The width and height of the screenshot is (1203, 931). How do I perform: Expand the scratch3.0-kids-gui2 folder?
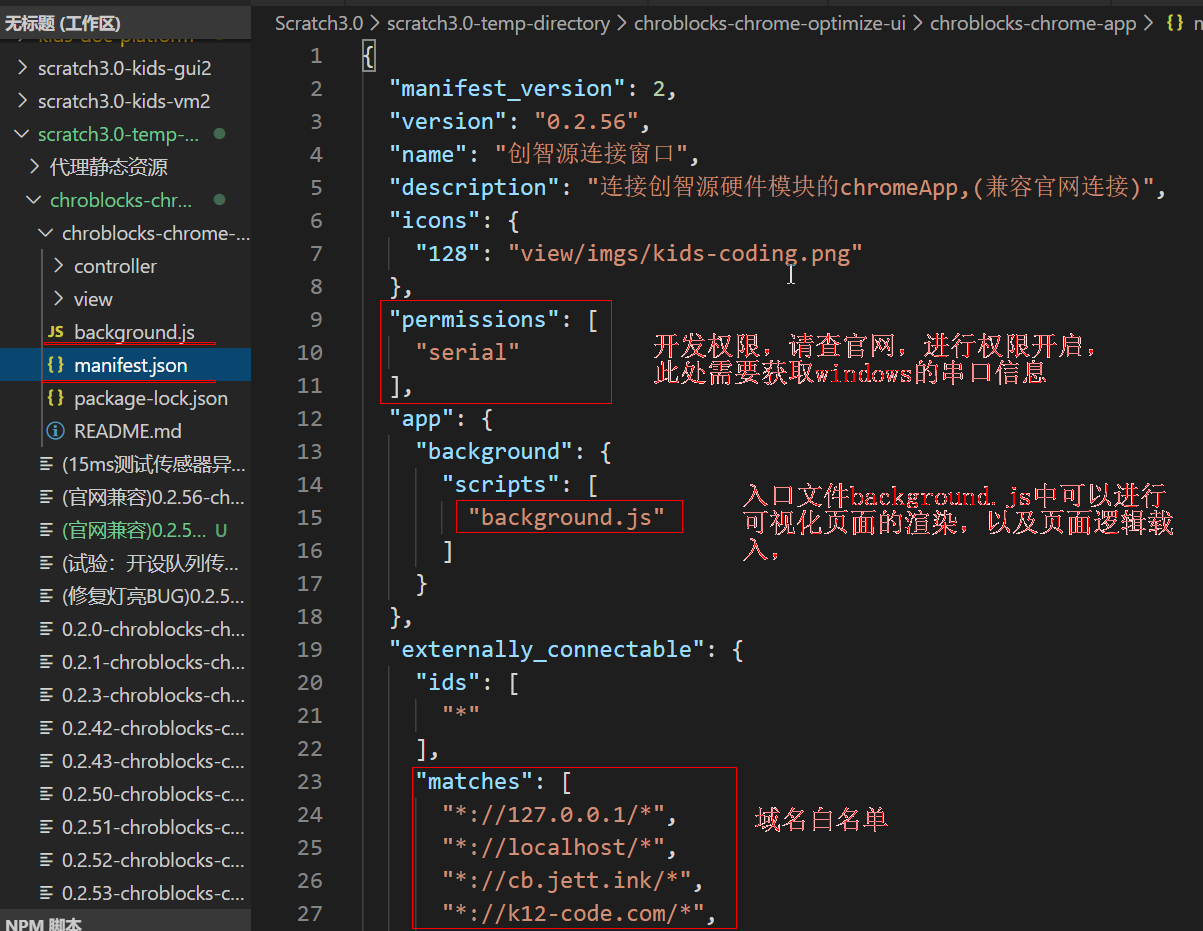[22, 67]
